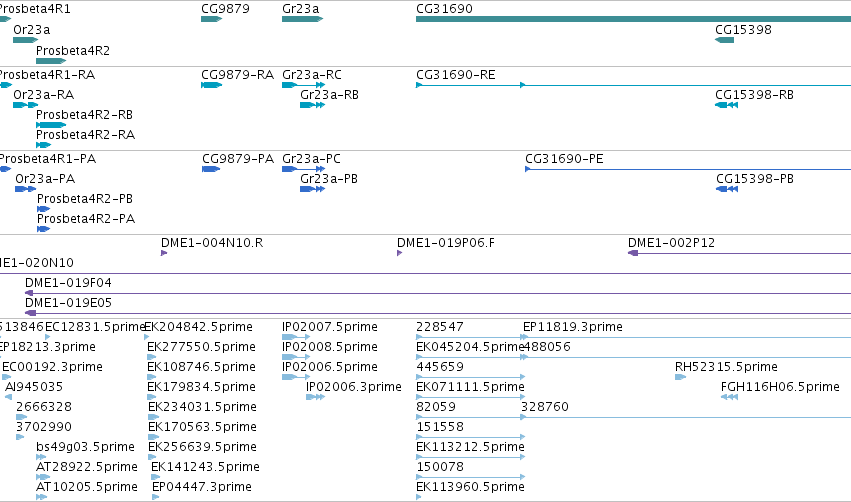851x502 pixels.
Task: Select EST EK108746.5prime
Action: click(x=201, y=367)
